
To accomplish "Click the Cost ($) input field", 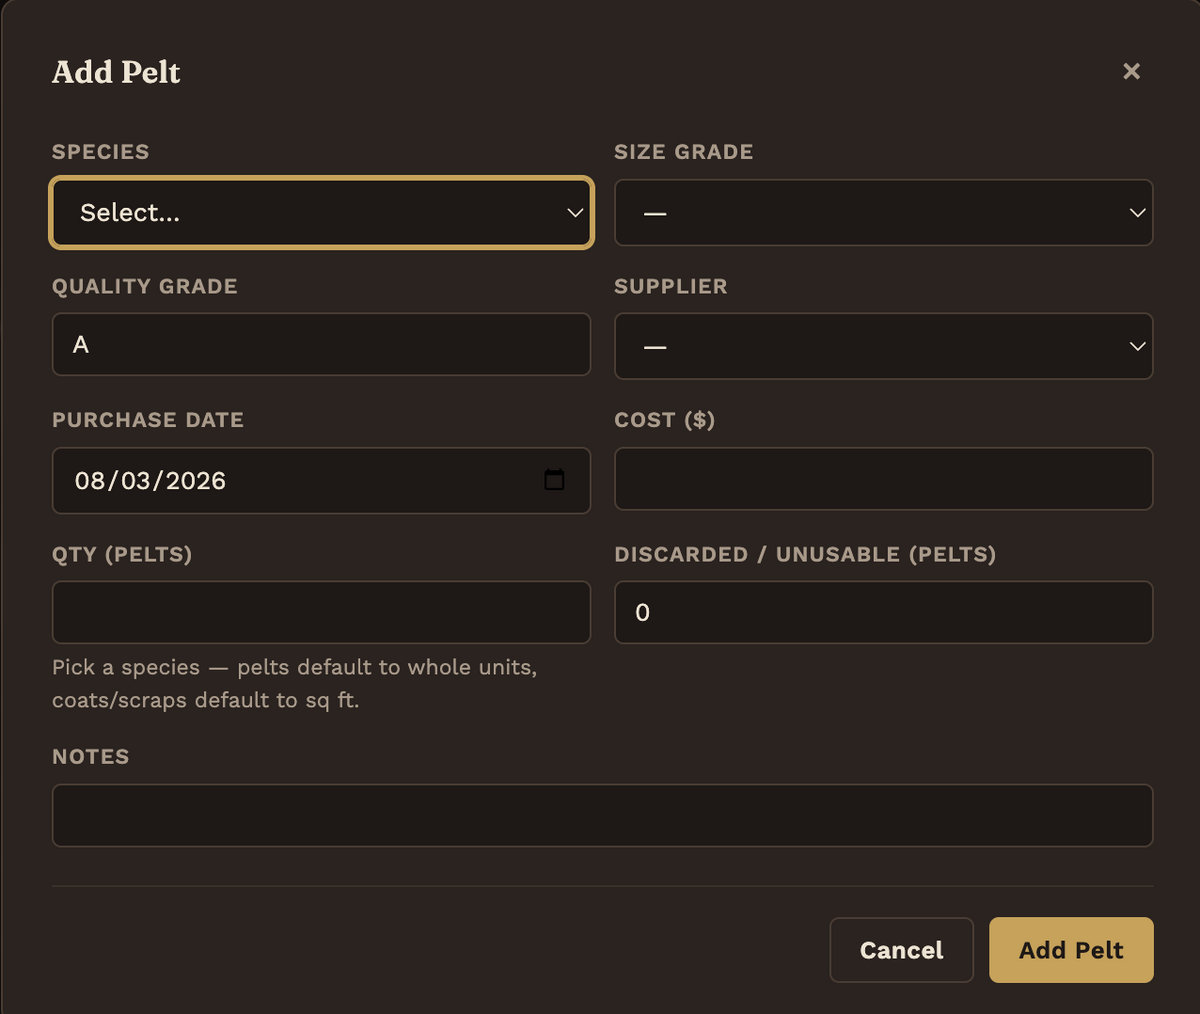I will click(883, 478).
